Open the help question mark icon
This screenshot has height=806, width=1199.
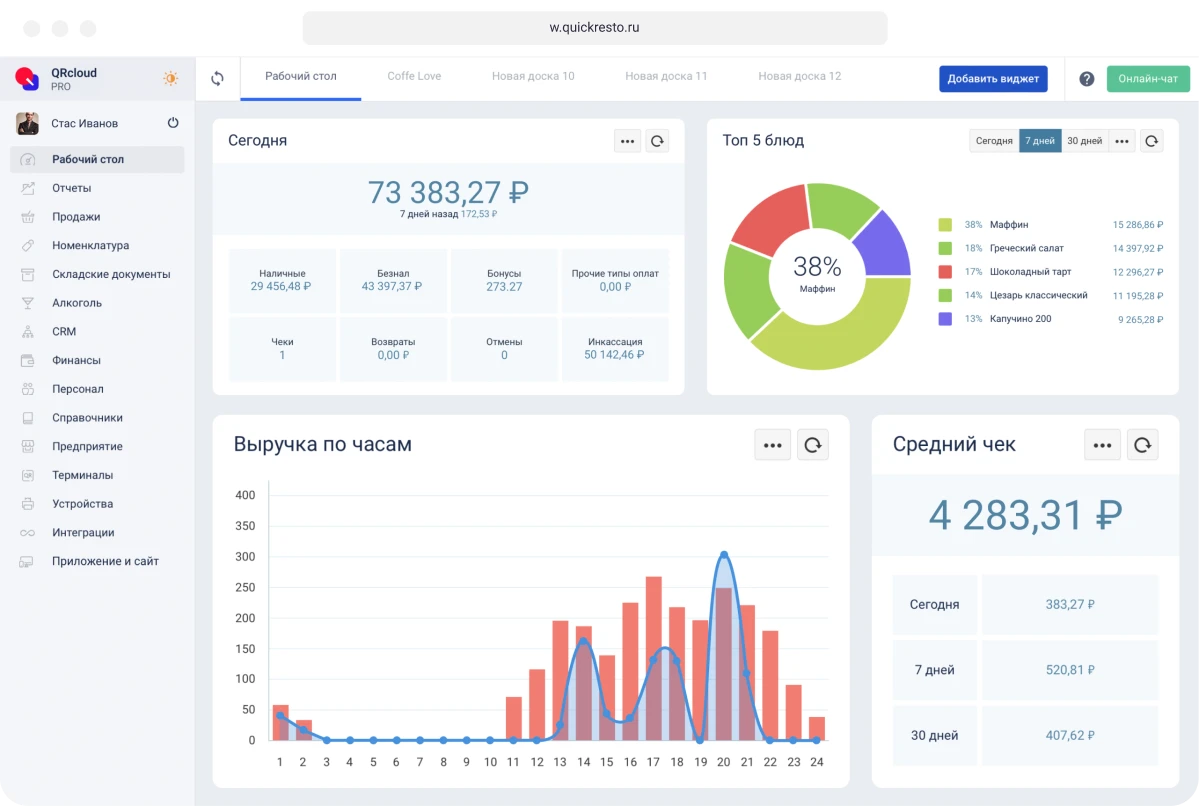click(x=1087, y=79)
